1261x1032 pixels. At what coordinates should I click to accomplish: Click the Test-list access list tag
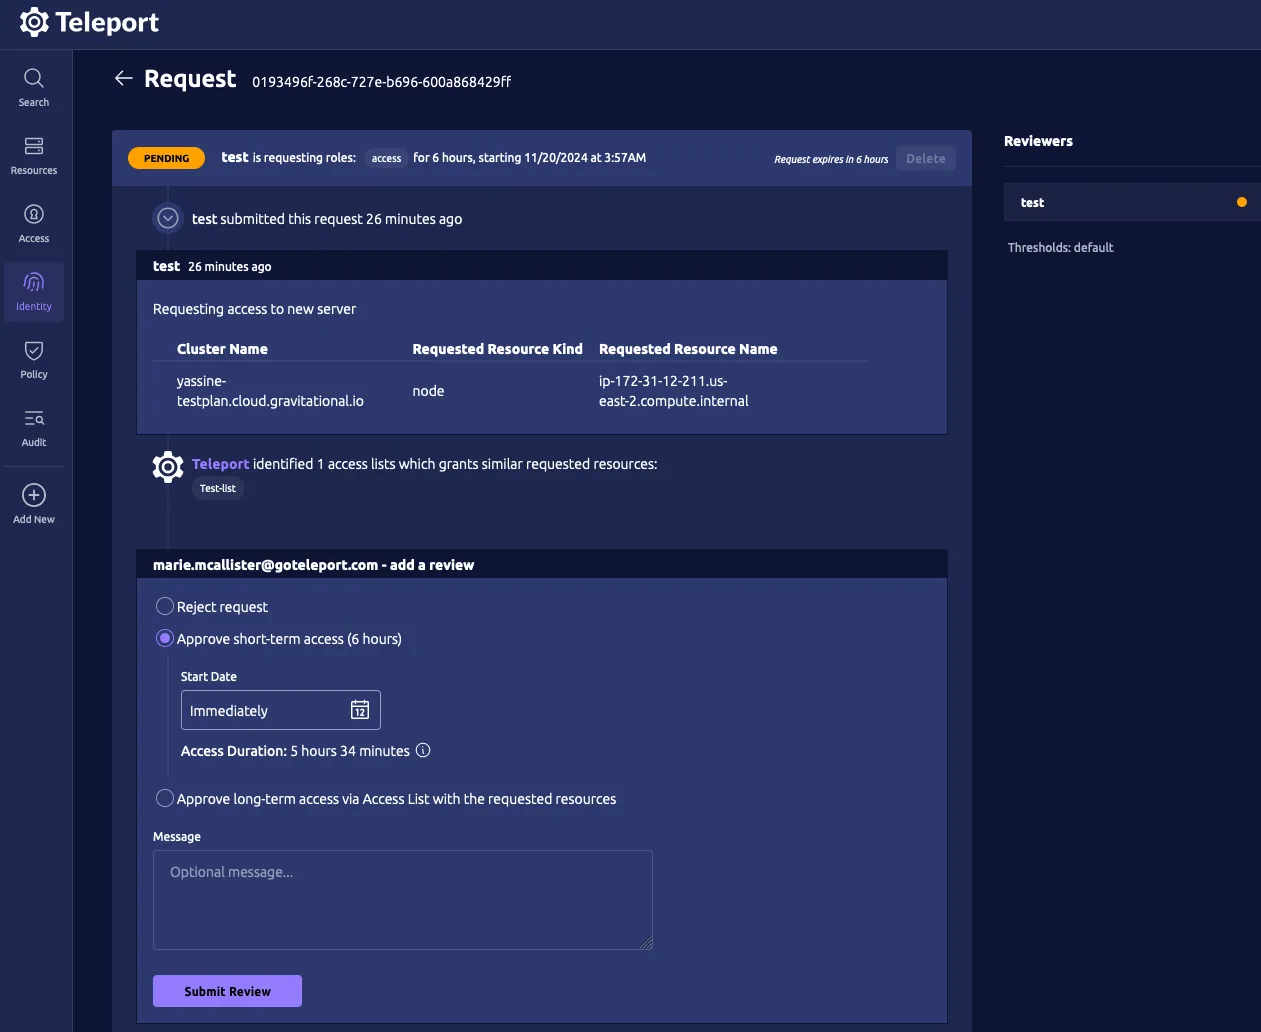tap(218, 488)
